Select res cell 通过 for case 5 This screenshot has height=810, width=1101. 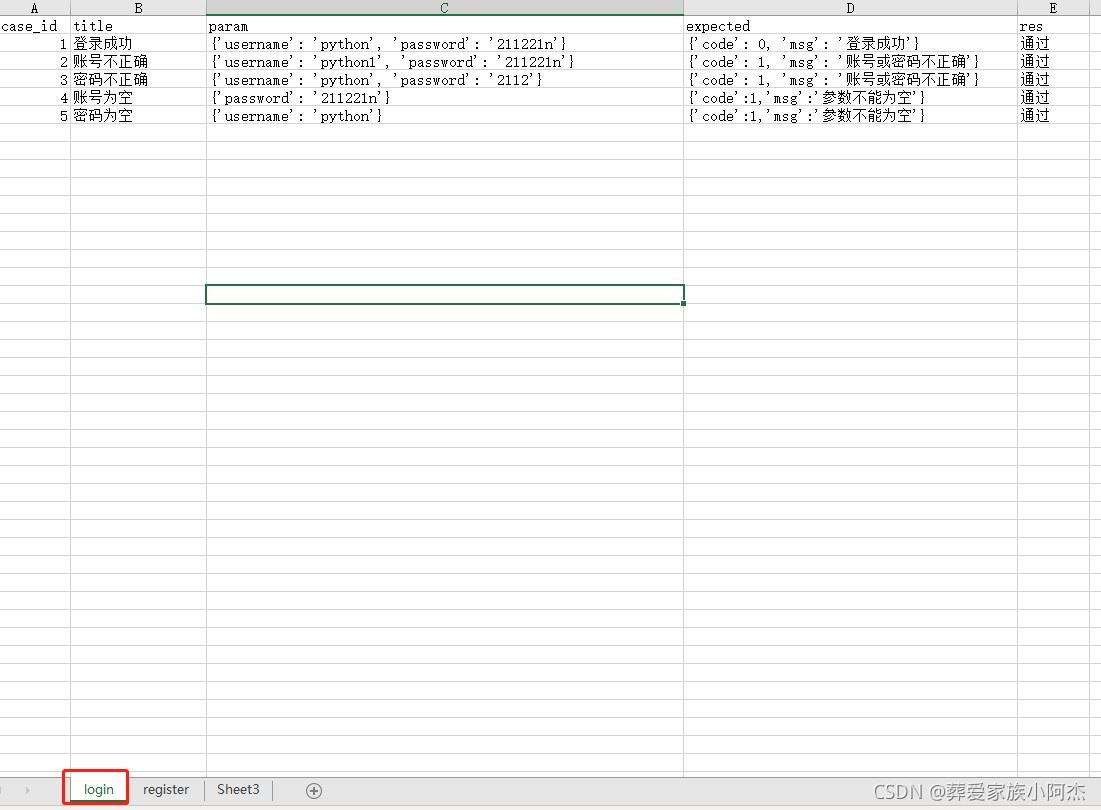click(1053, 115)
